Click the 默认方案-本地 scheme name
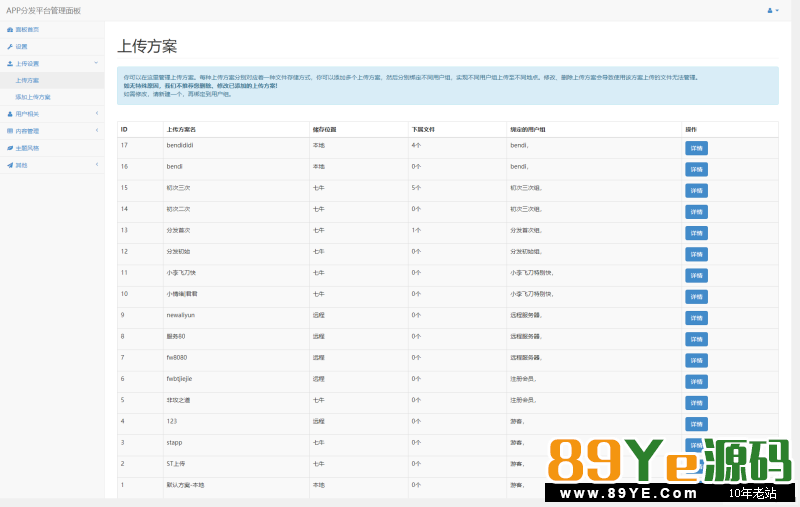The width and height of the screenshot is (800, 507). 185,485
